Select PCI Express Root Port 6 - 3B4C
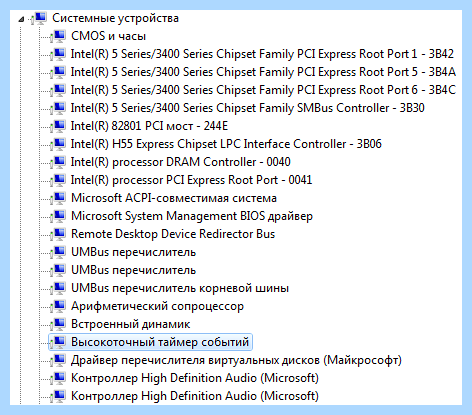Viewport: 472px width, 415px height. [263, 90]
